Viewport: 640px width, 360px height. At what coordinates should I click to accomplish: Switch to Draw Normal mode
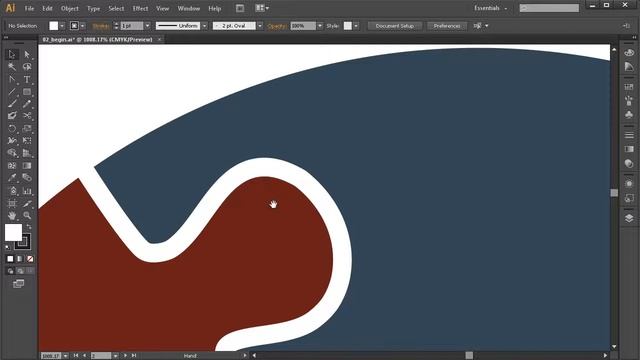pos(10,271)
